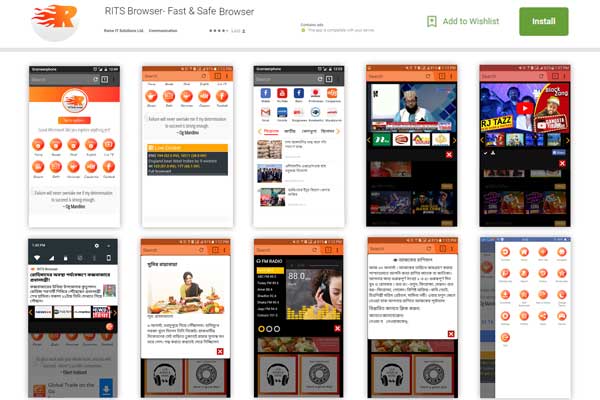Viewport: 600px width, 400px height.
Task: Click the green Install button
Action: (x=543, y=21)
